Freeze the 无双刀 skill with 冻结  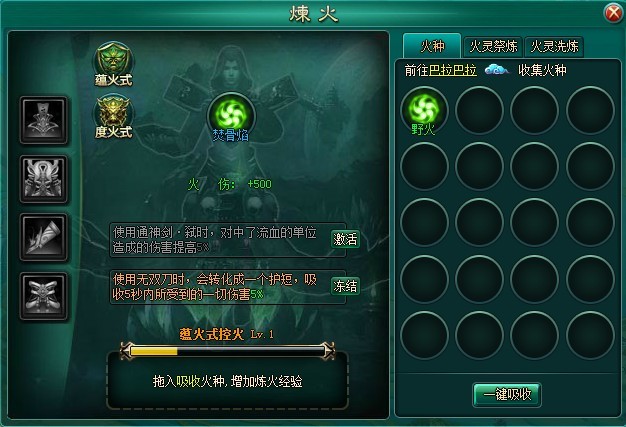pyautogui.click(x=345, y=286)
